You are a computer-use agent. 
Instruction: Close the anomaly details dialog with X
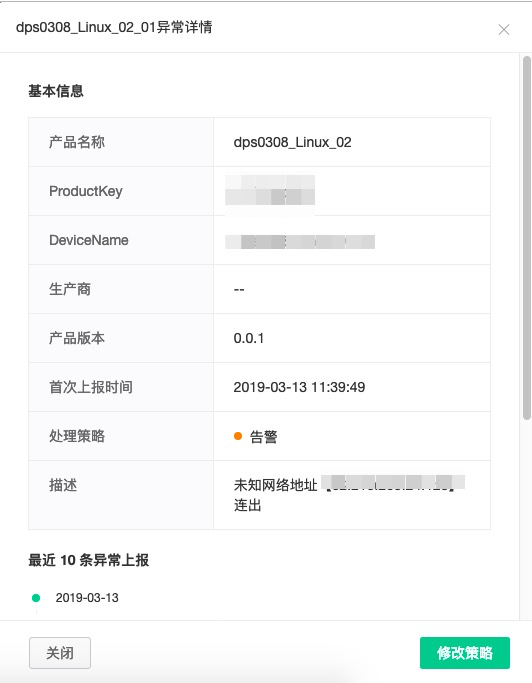(504, 30)
